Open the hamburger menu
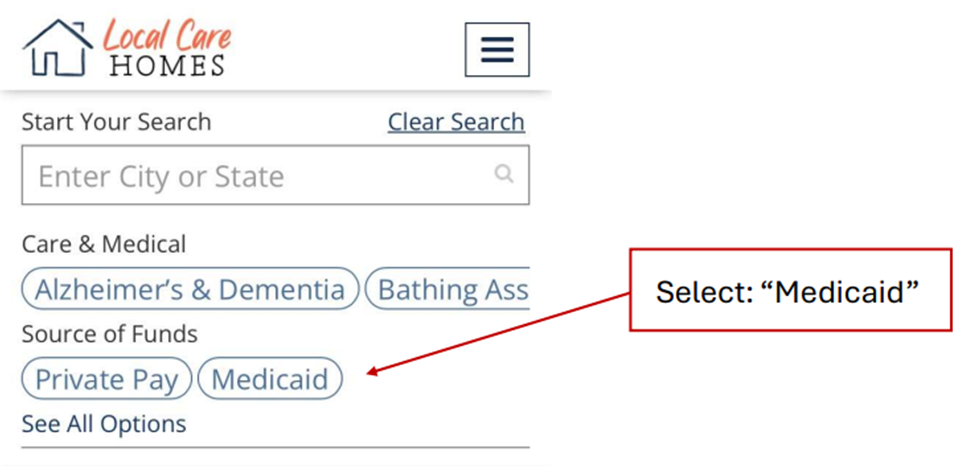The width and height of the screenshot is (963, 466). [x=497, y=49]
